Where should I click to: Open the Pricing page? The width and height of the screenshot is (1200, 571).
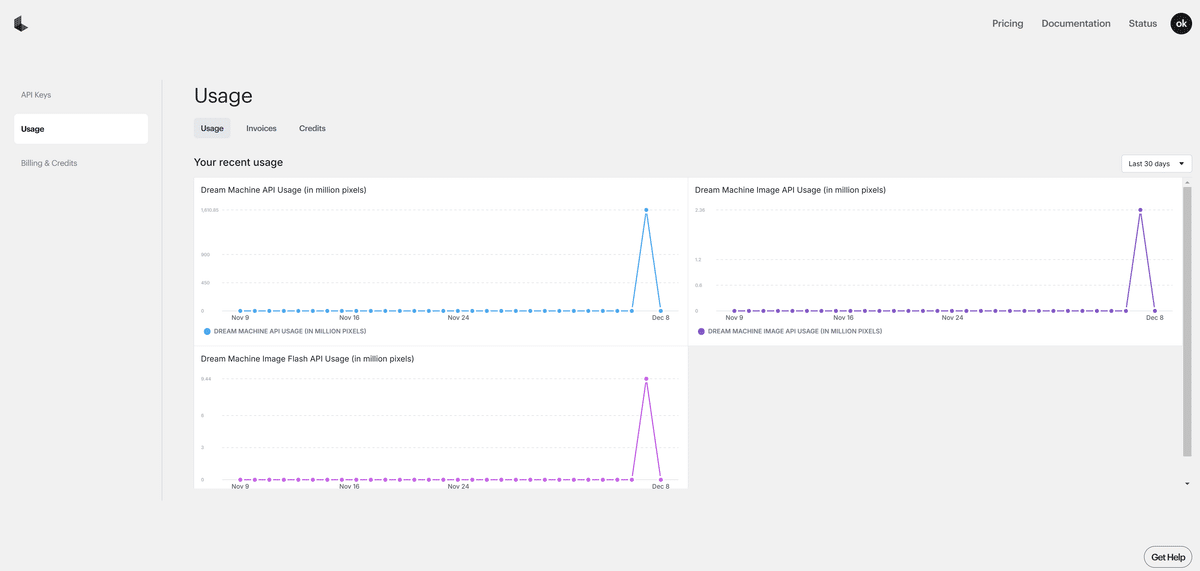pyautogui.click(x=1007, y=23)
